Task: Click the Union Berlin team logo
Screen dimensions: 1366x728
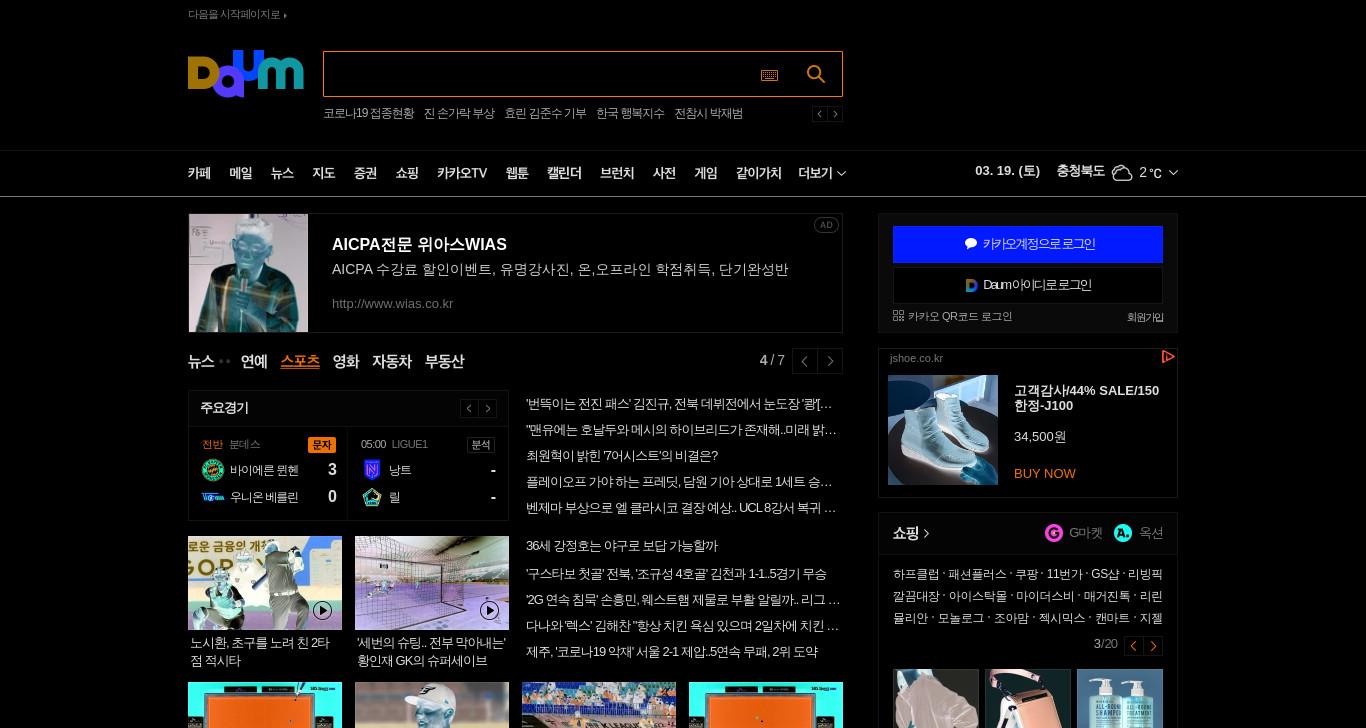Action: click(x=213, y=497)
